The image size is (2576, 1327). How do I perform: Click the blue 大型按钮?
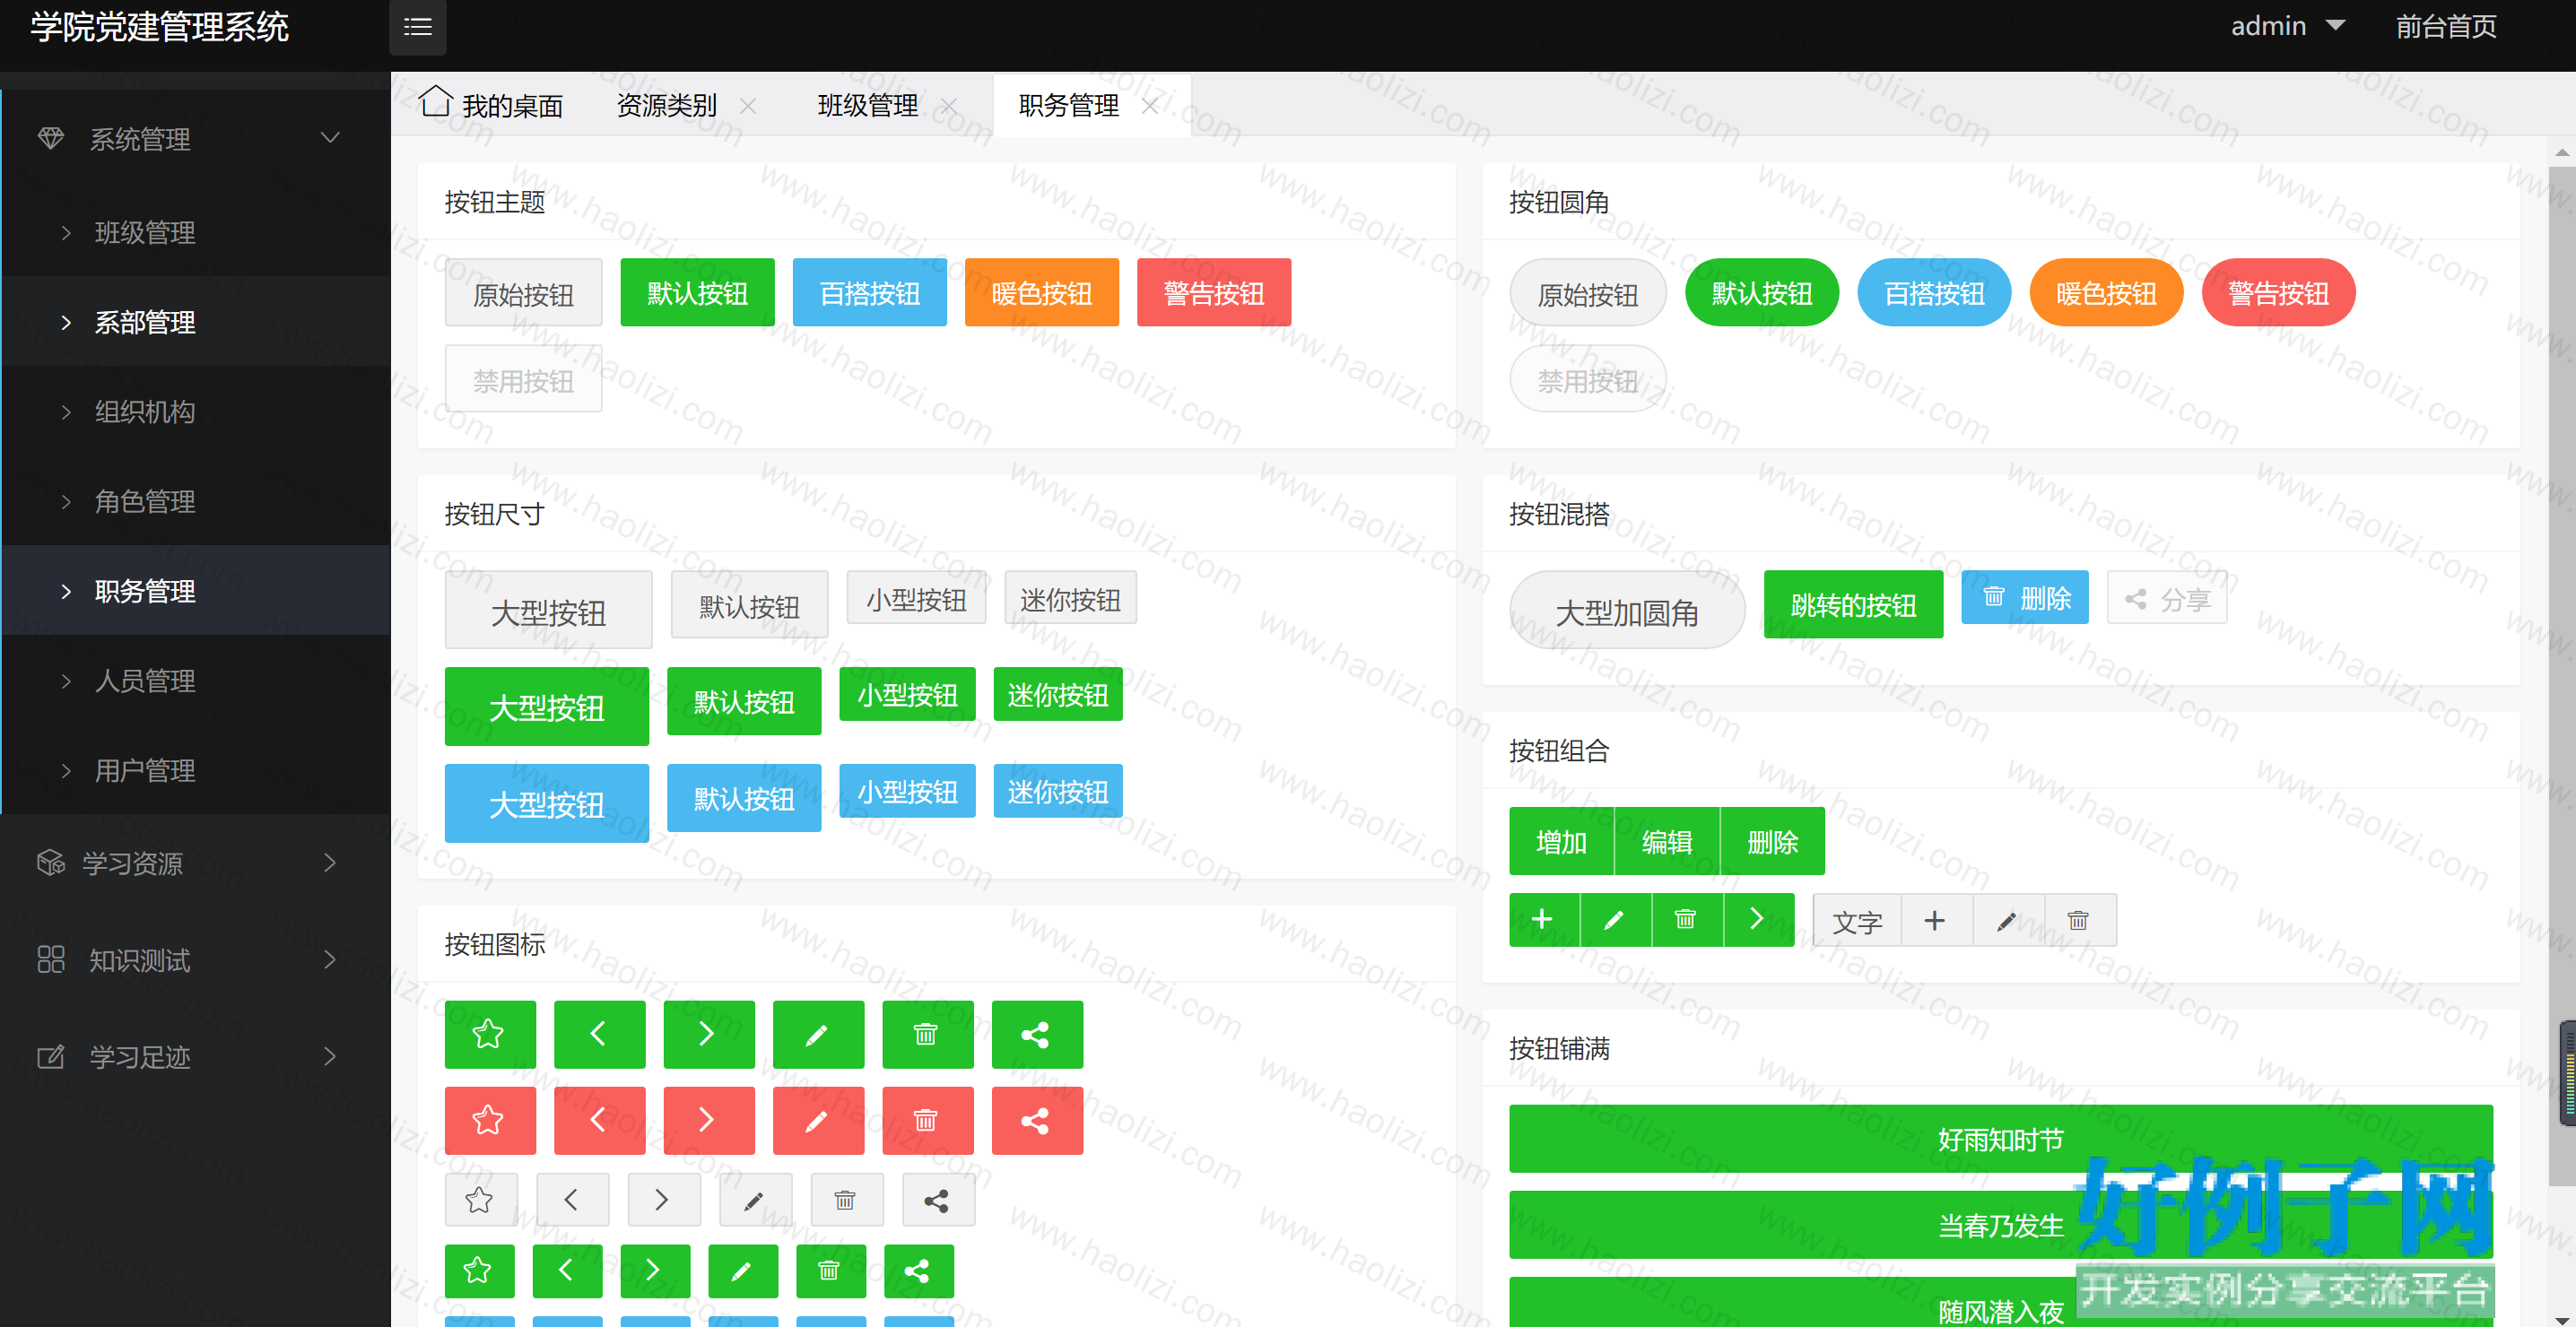(547, 803)
